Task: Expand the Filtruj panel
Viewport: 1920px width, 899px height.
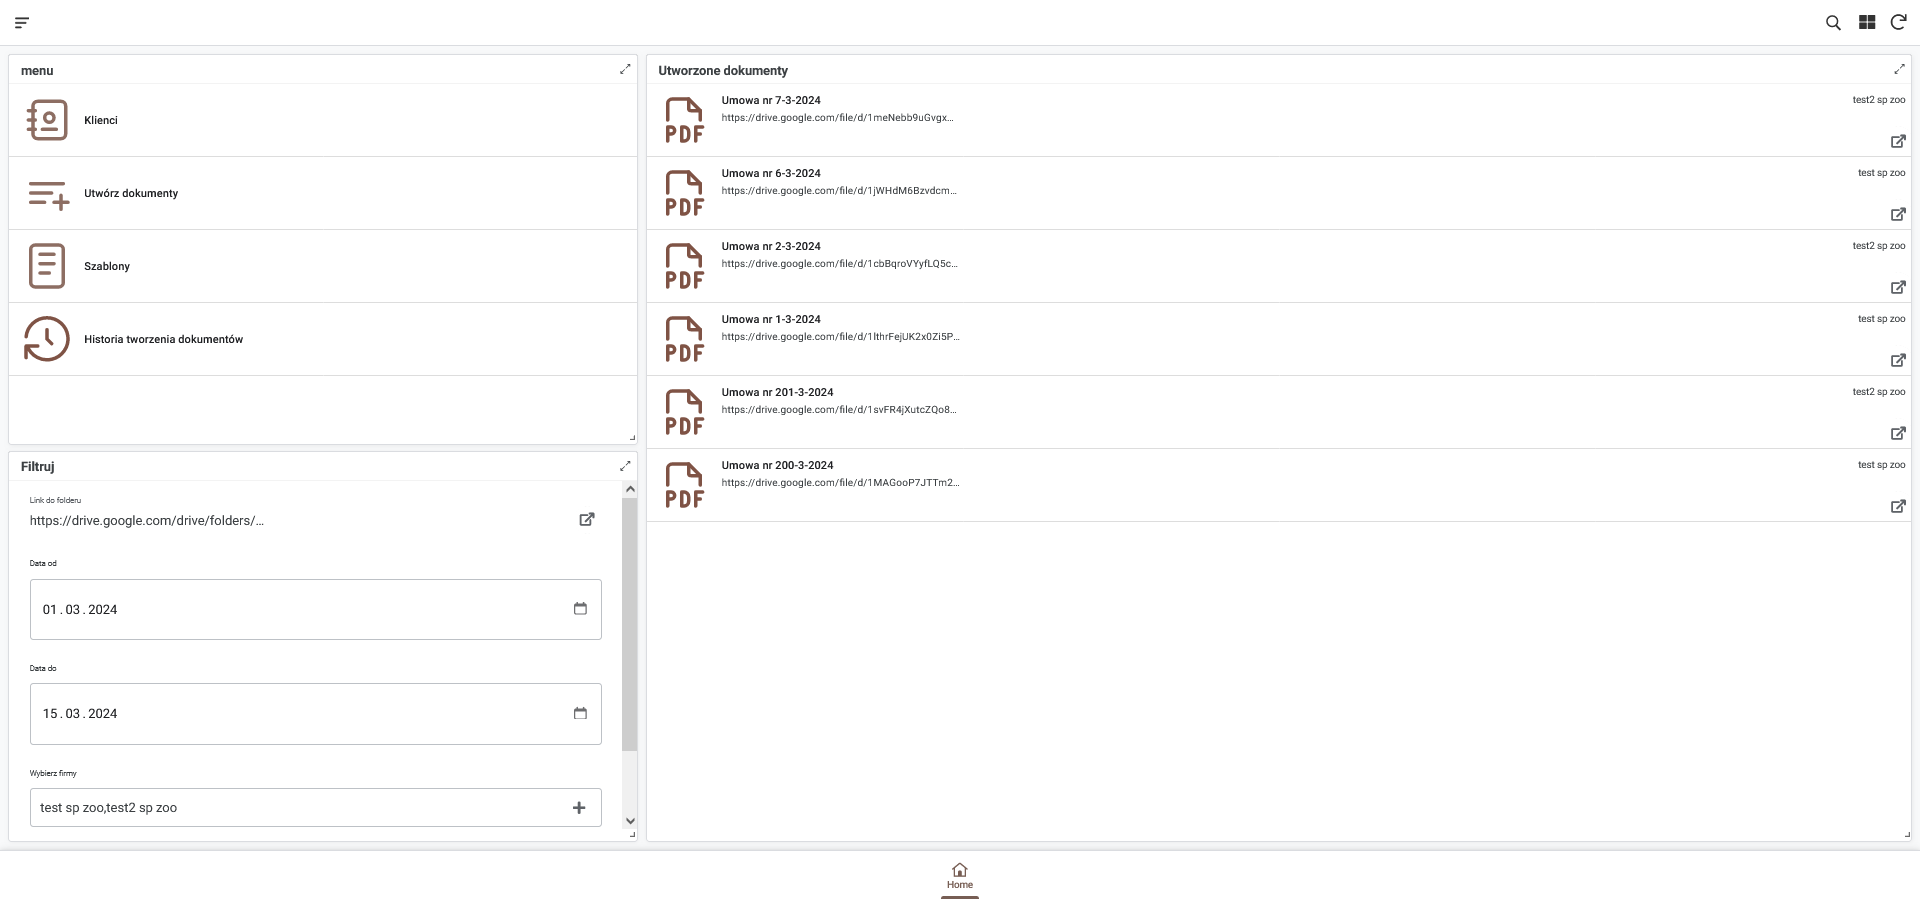Action: tap(625, 466)
